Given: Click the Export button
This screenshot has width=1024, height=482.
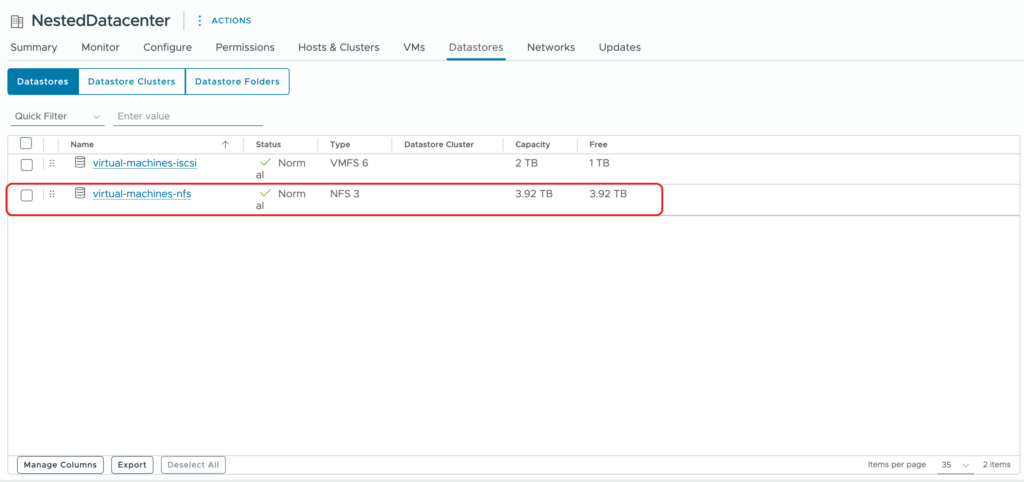Looking at the screenshot, I should (131, 465).
